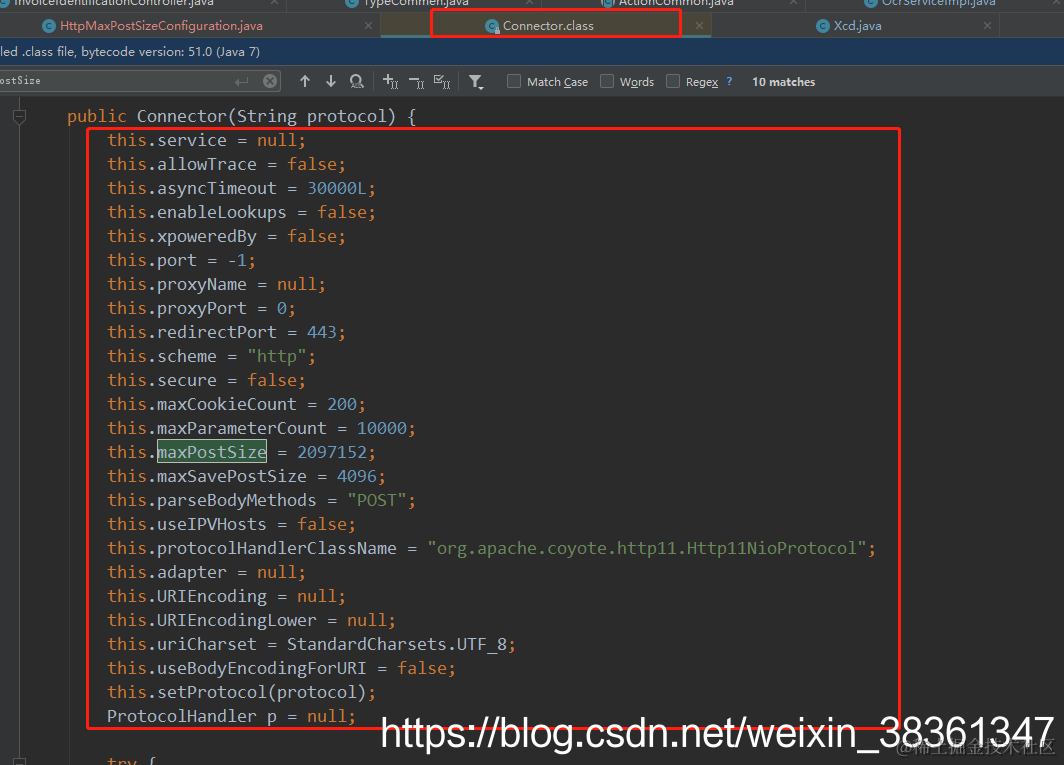This screenshot has height=765, width=1064.
Task: Enable the Words checkbox
Action: tap(607, 81)
